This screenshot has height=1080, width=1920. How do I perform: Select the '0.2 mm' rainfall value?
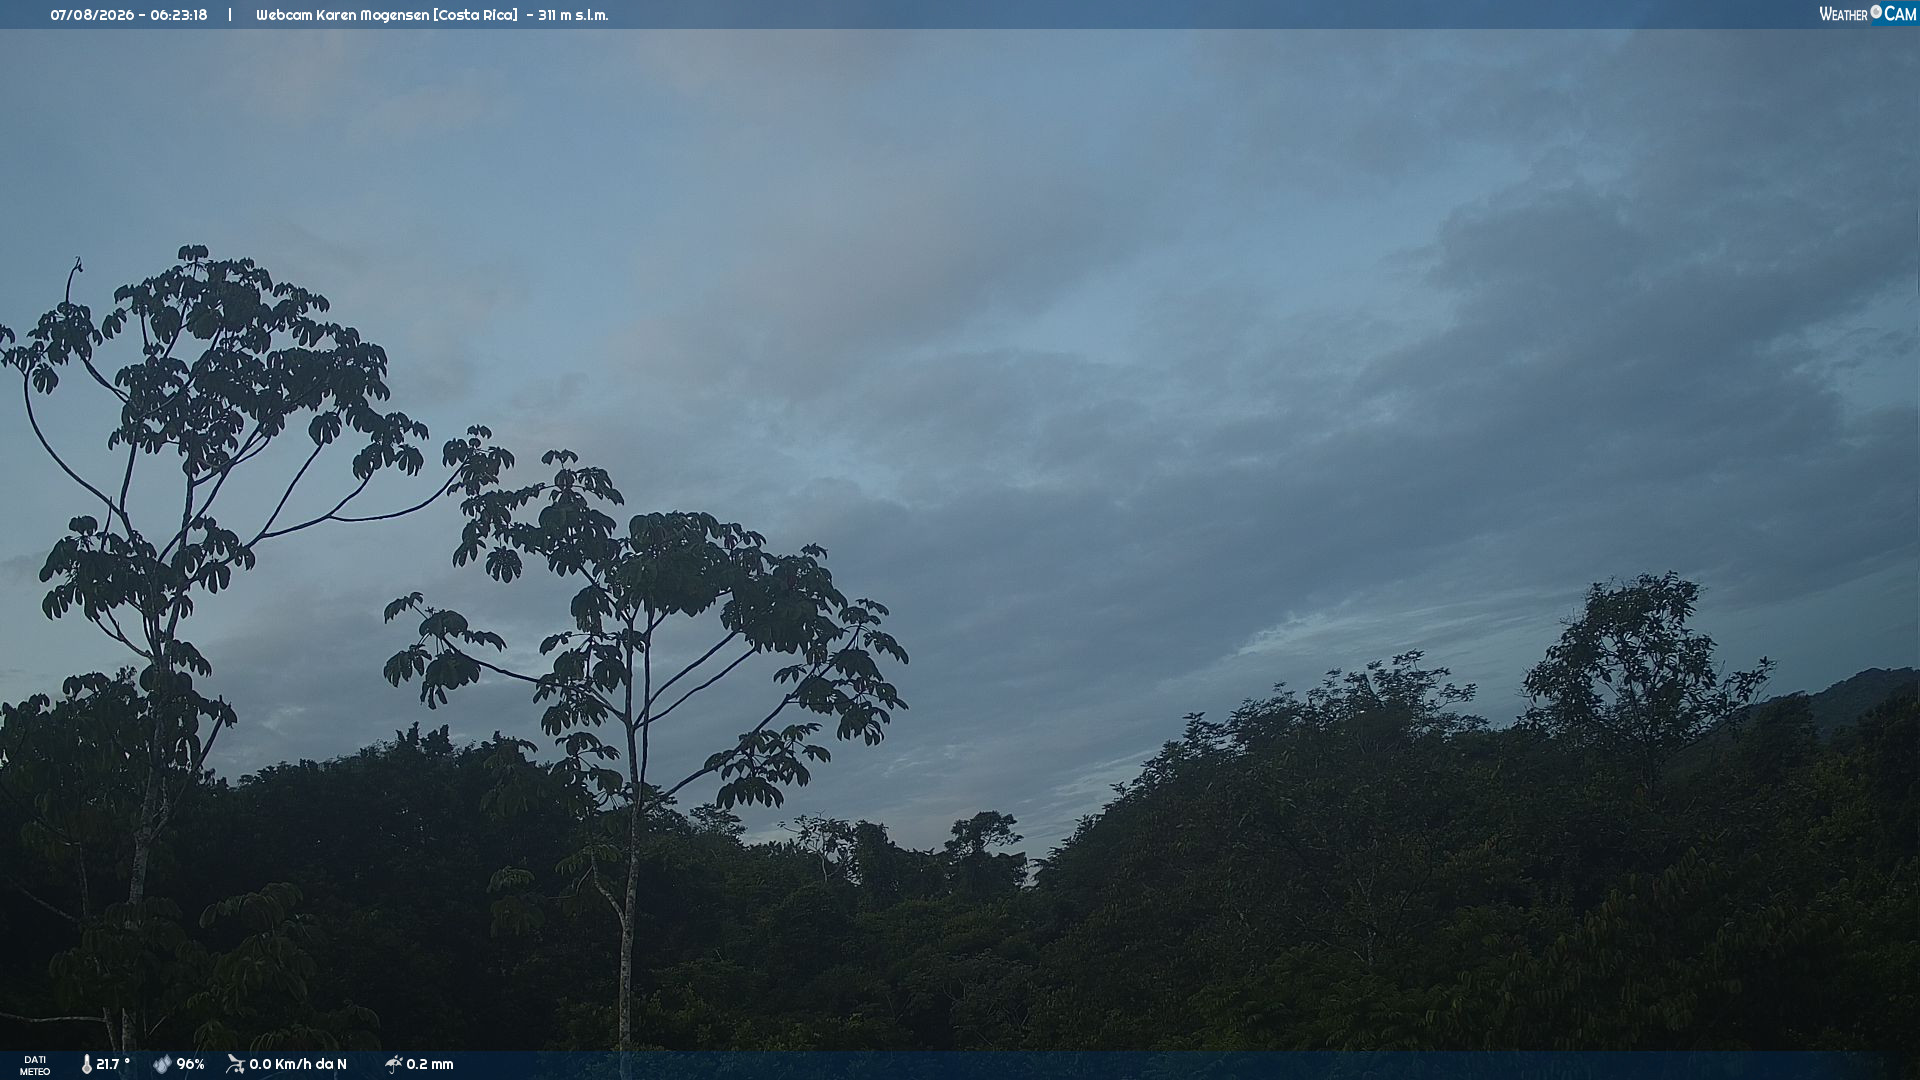430,1064
